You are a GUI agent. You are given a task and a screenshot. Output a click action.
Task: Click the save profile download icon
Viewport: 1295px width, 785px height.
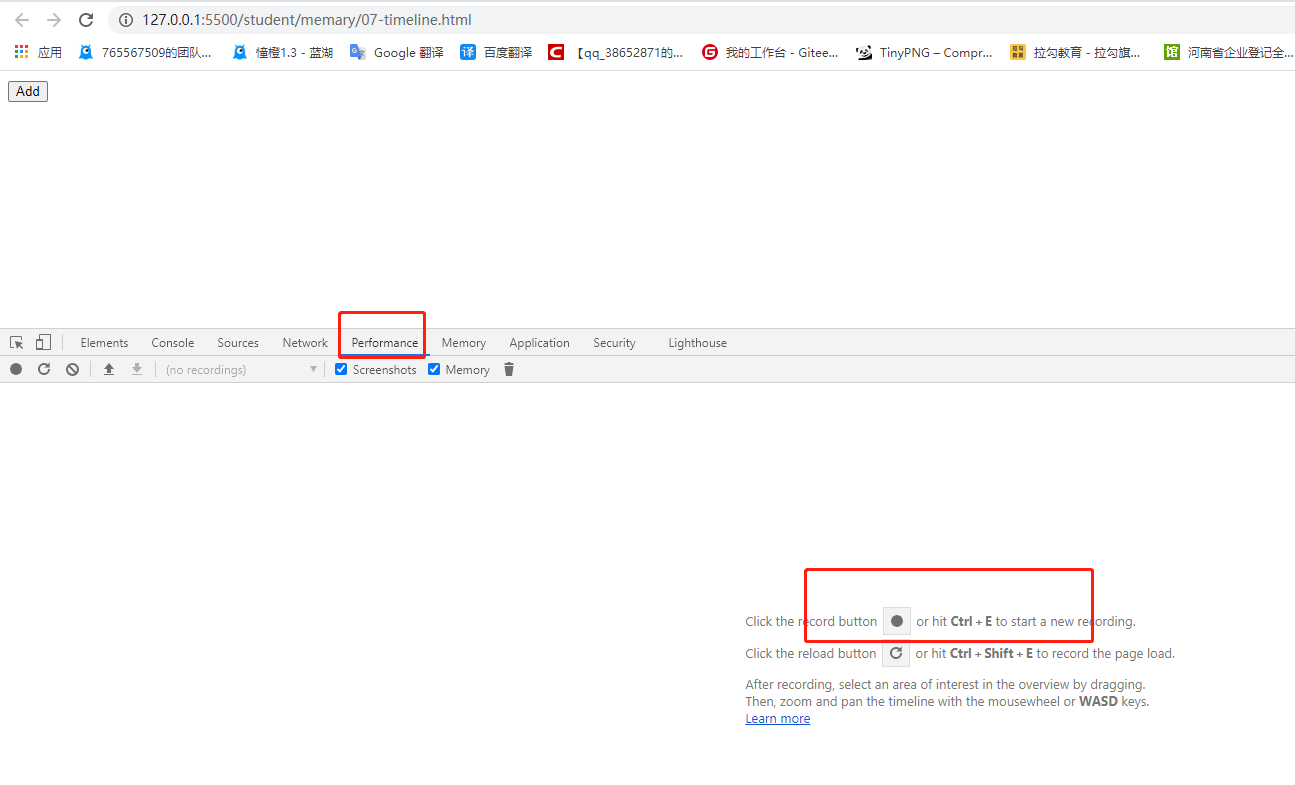(x=137, y=369)
